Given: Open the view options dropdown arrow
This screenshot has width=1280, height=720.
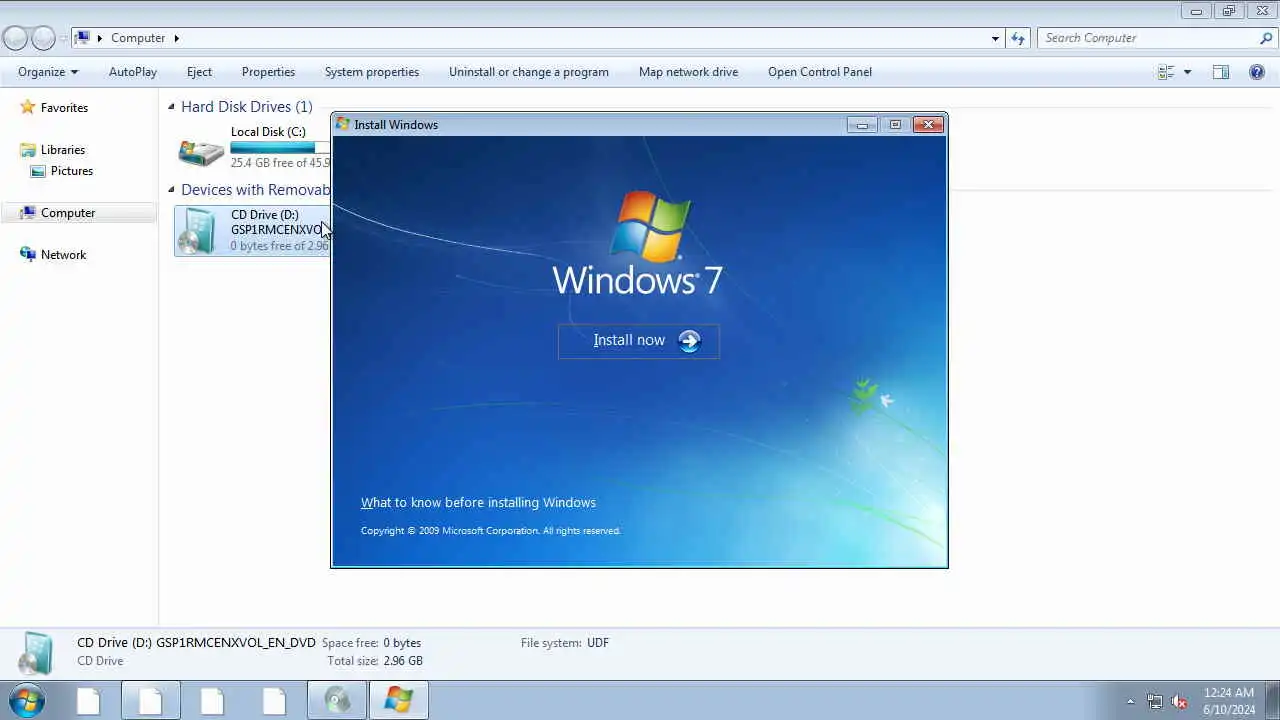Looking at the screenshot, I should [x=1187, y=72].
